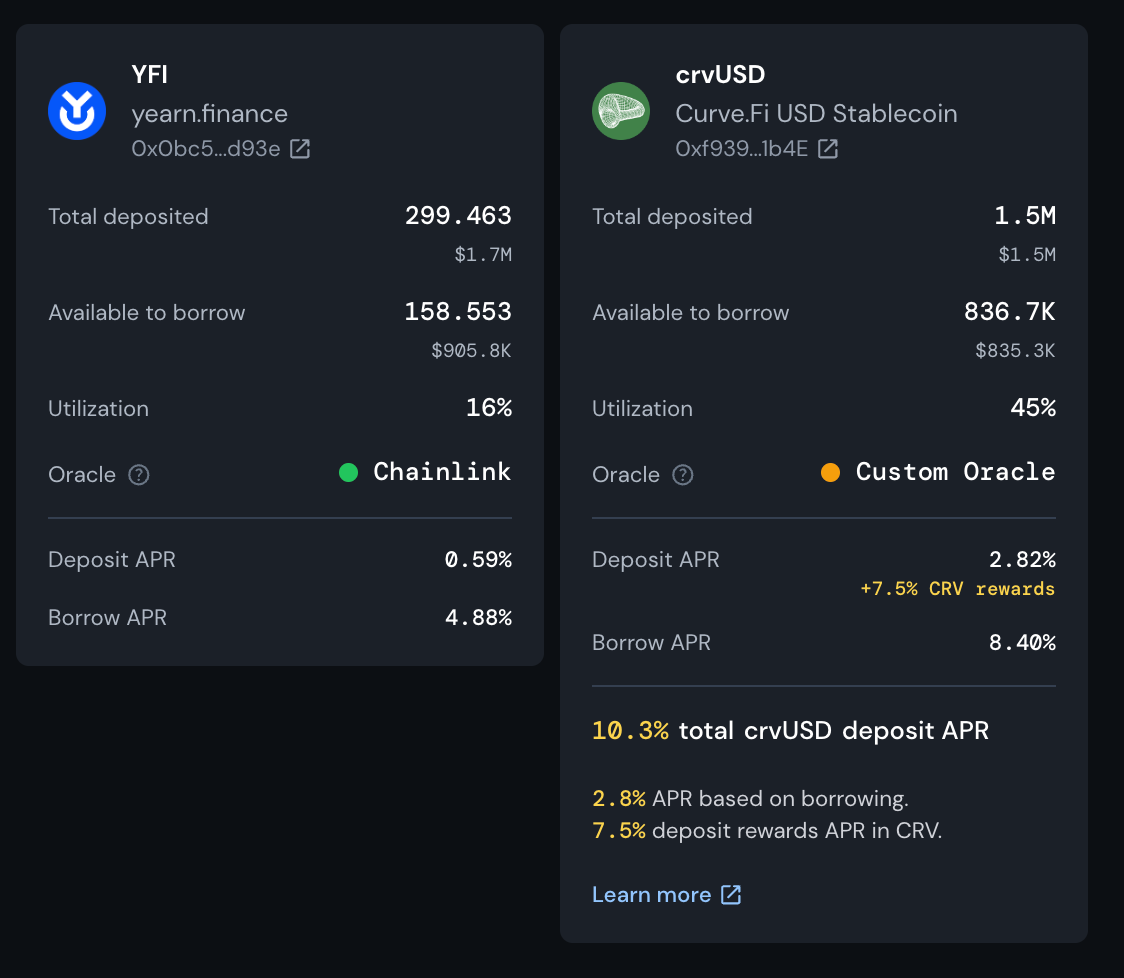Image resolution: width=1124 pixels, height=978 pixels.
Task: Open the crvUSD contract address external link icon
Action: pos(828,149)
